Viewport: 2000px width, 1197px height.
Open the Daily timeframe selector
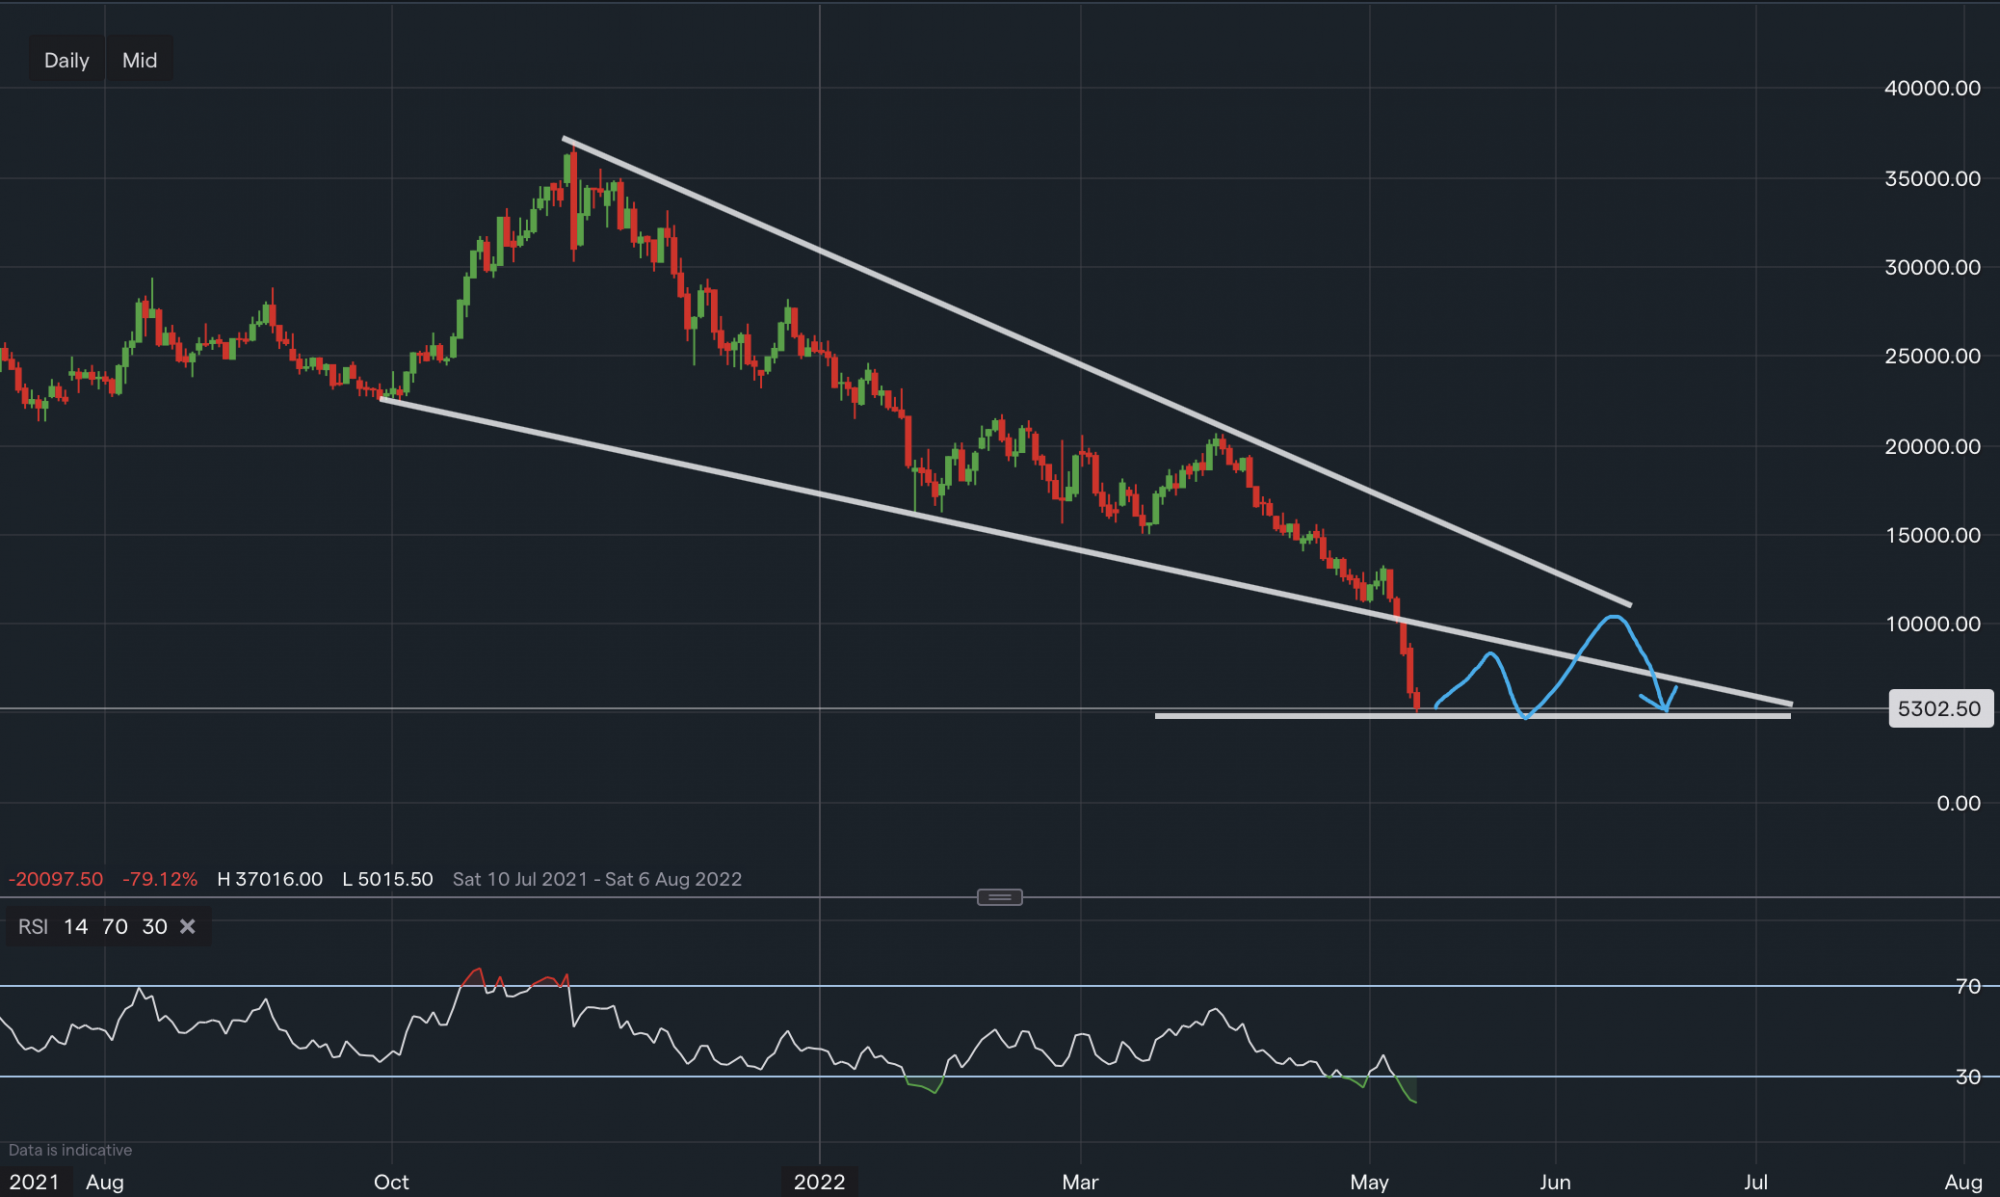(66, 60)
